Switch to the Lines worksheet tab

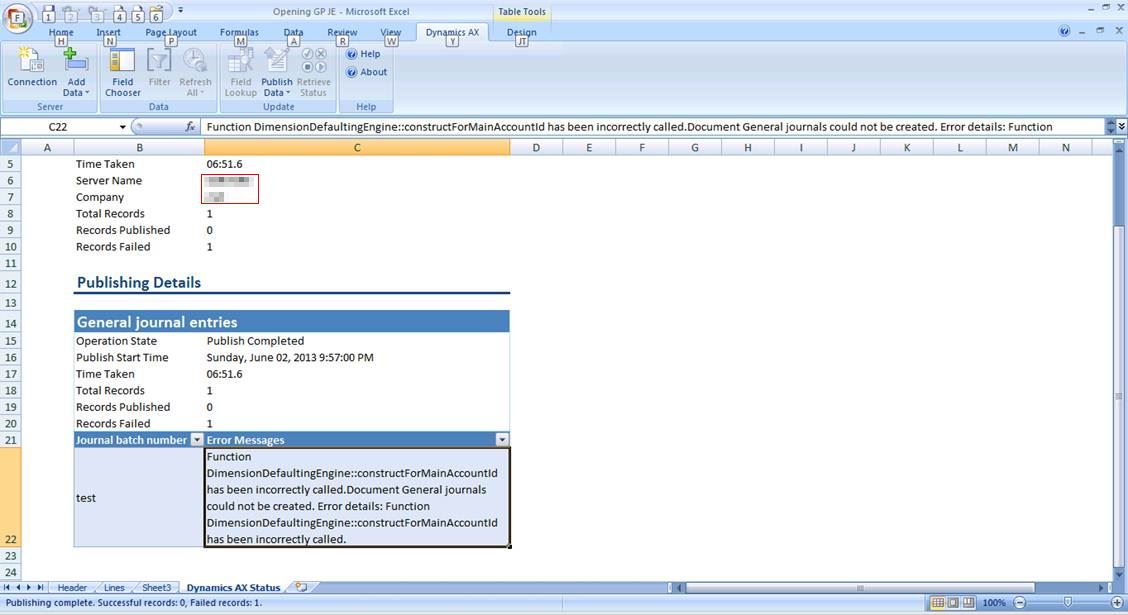114,588
